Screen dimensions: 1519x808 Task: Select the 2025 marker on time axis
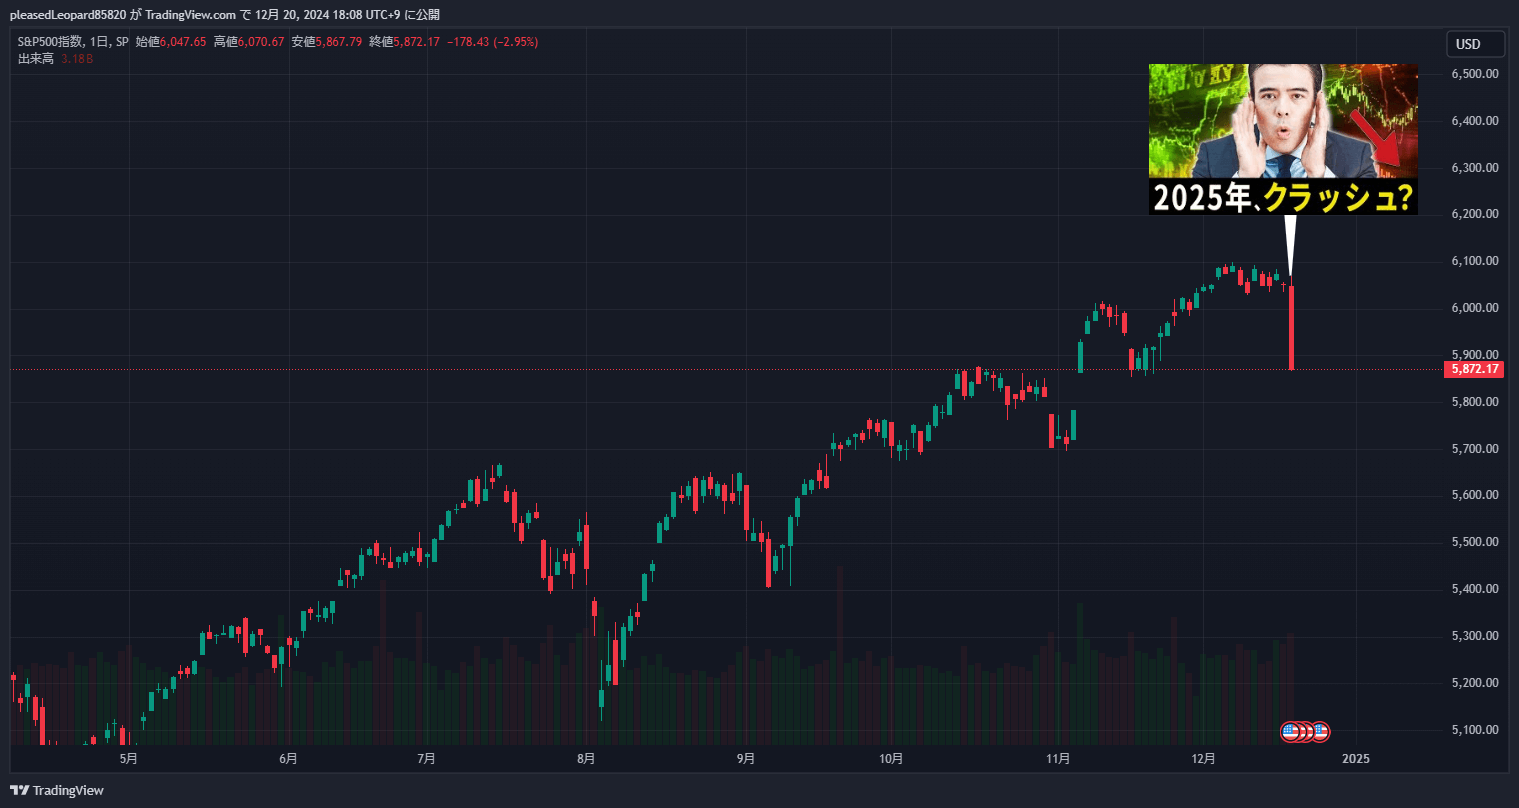(1355, 759)
